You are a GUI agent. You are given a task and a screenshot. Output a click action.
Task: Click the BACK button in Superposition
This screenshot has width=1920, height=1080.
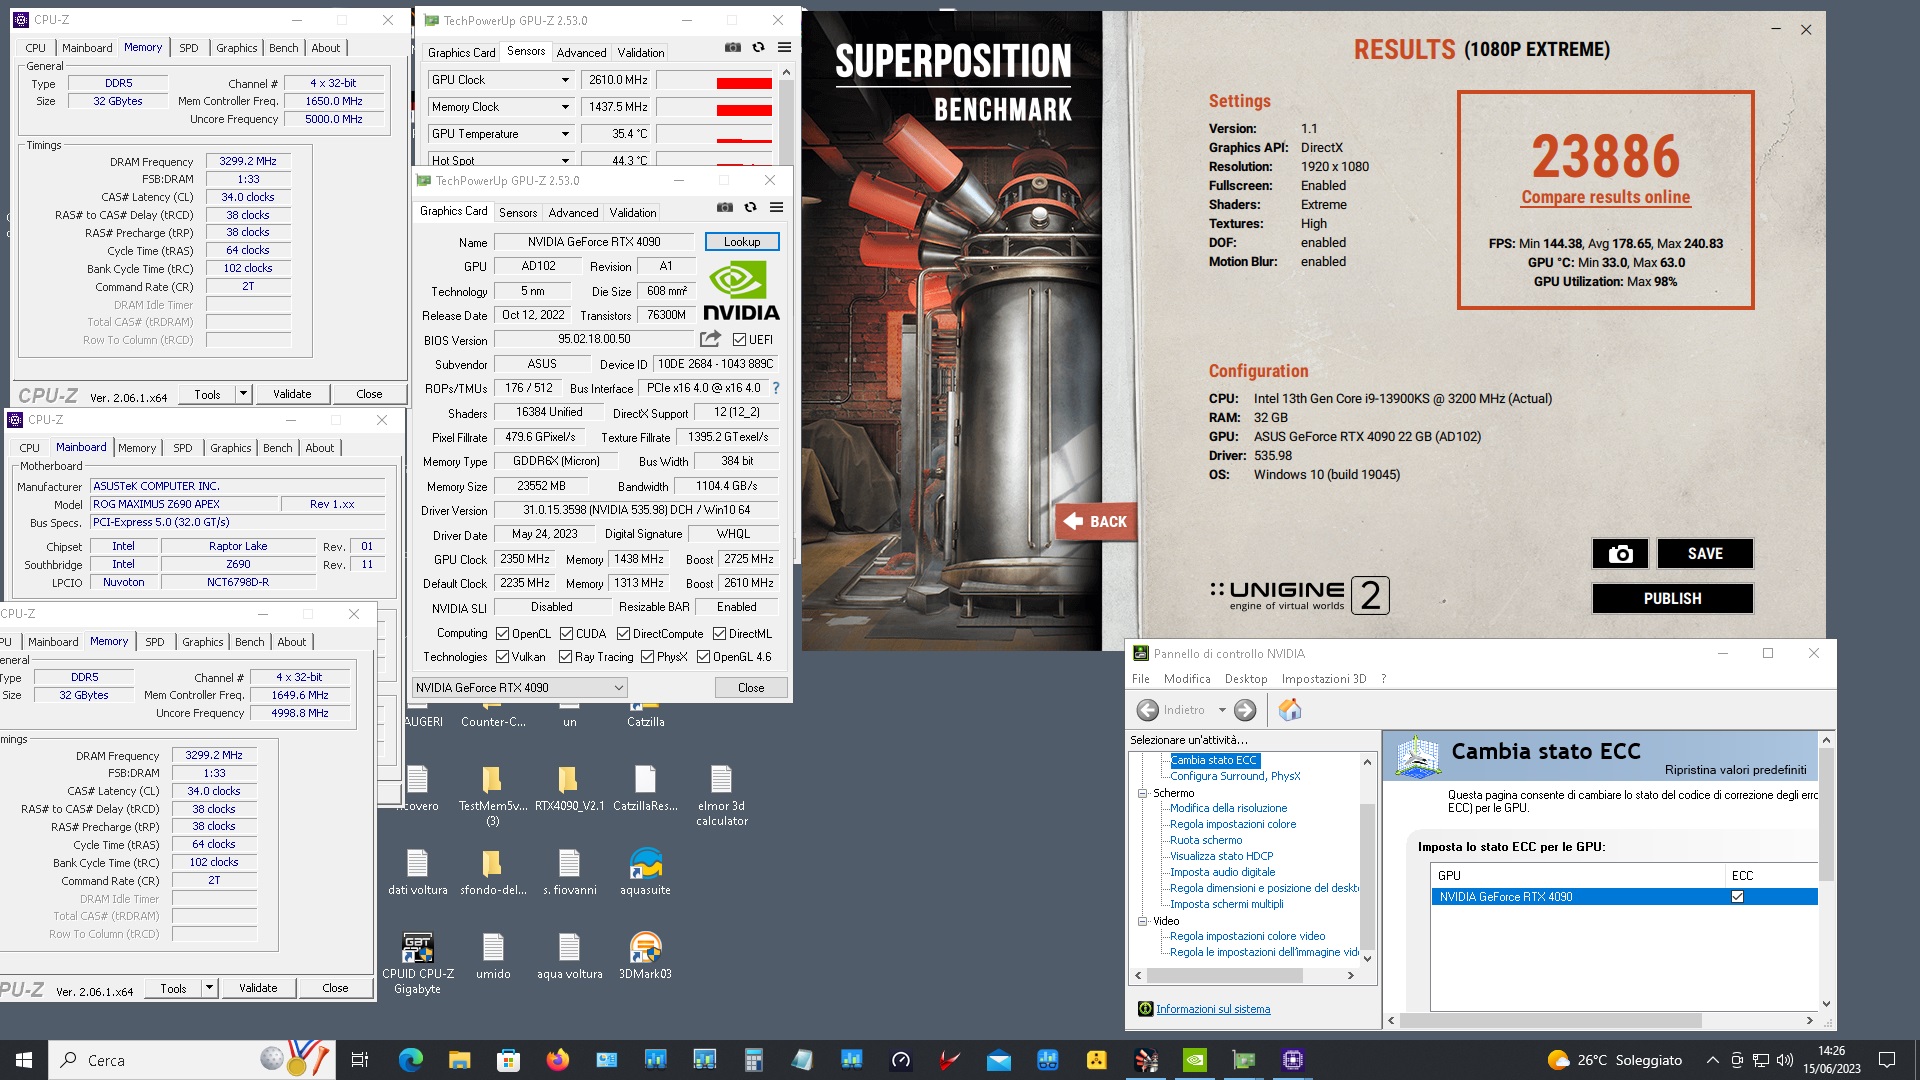[x=1096, y=521]
